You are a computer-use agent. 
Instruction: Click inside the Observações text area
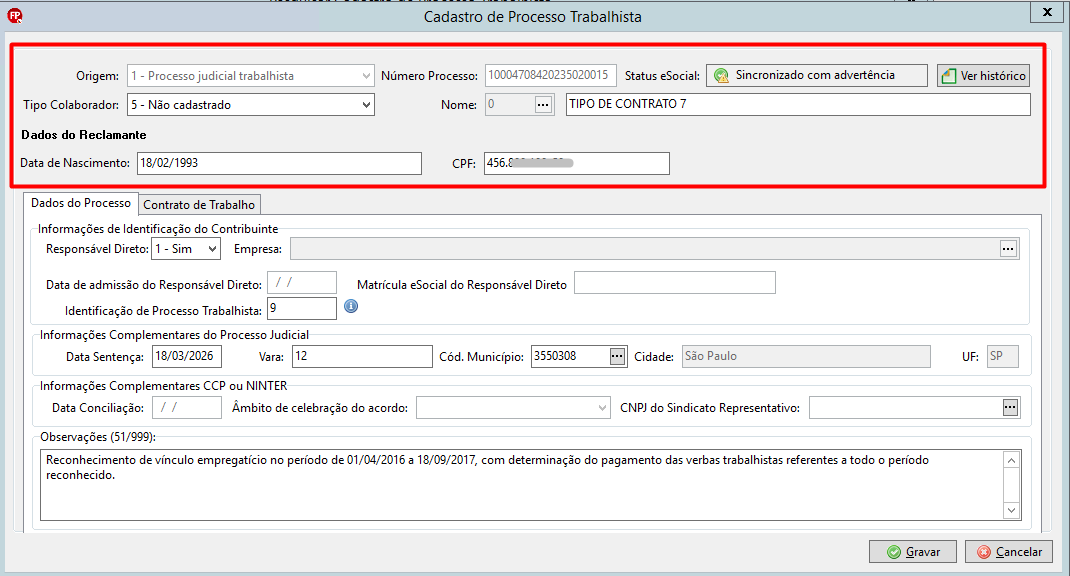(x=522, y=485)
